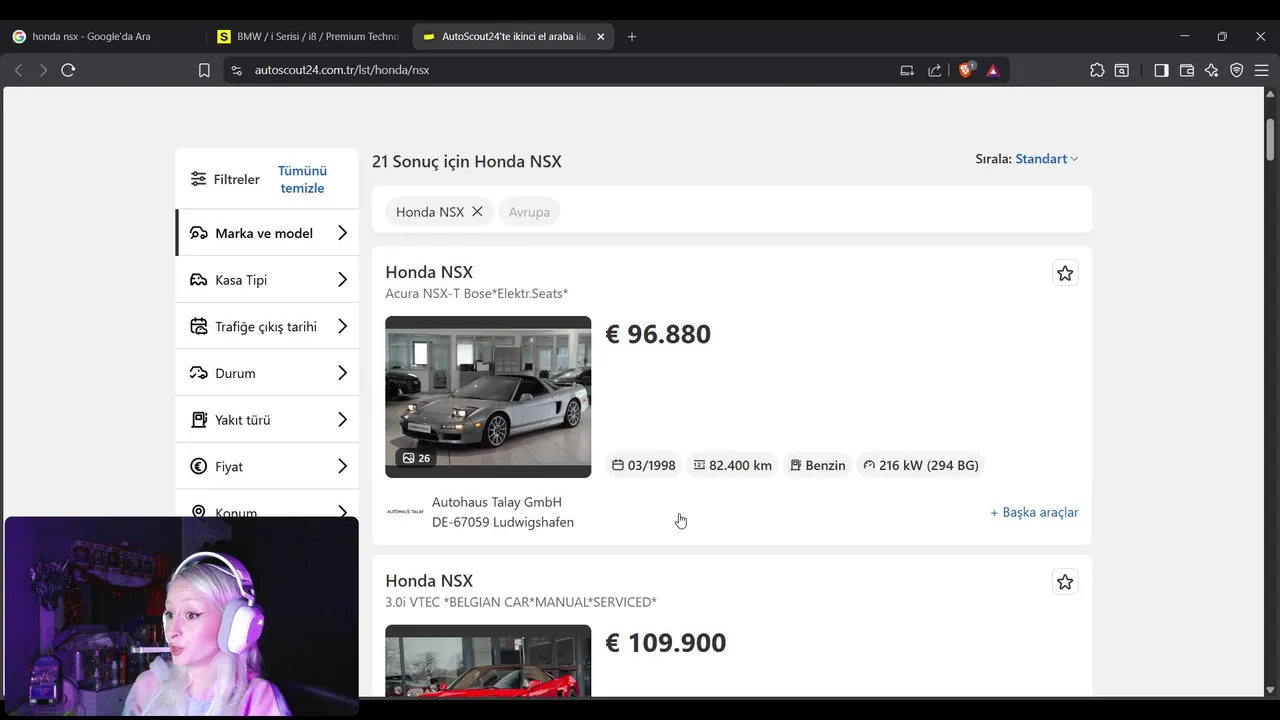Open Brave Rewards triangle icon
1280x720 pixels.
(993, 70)
